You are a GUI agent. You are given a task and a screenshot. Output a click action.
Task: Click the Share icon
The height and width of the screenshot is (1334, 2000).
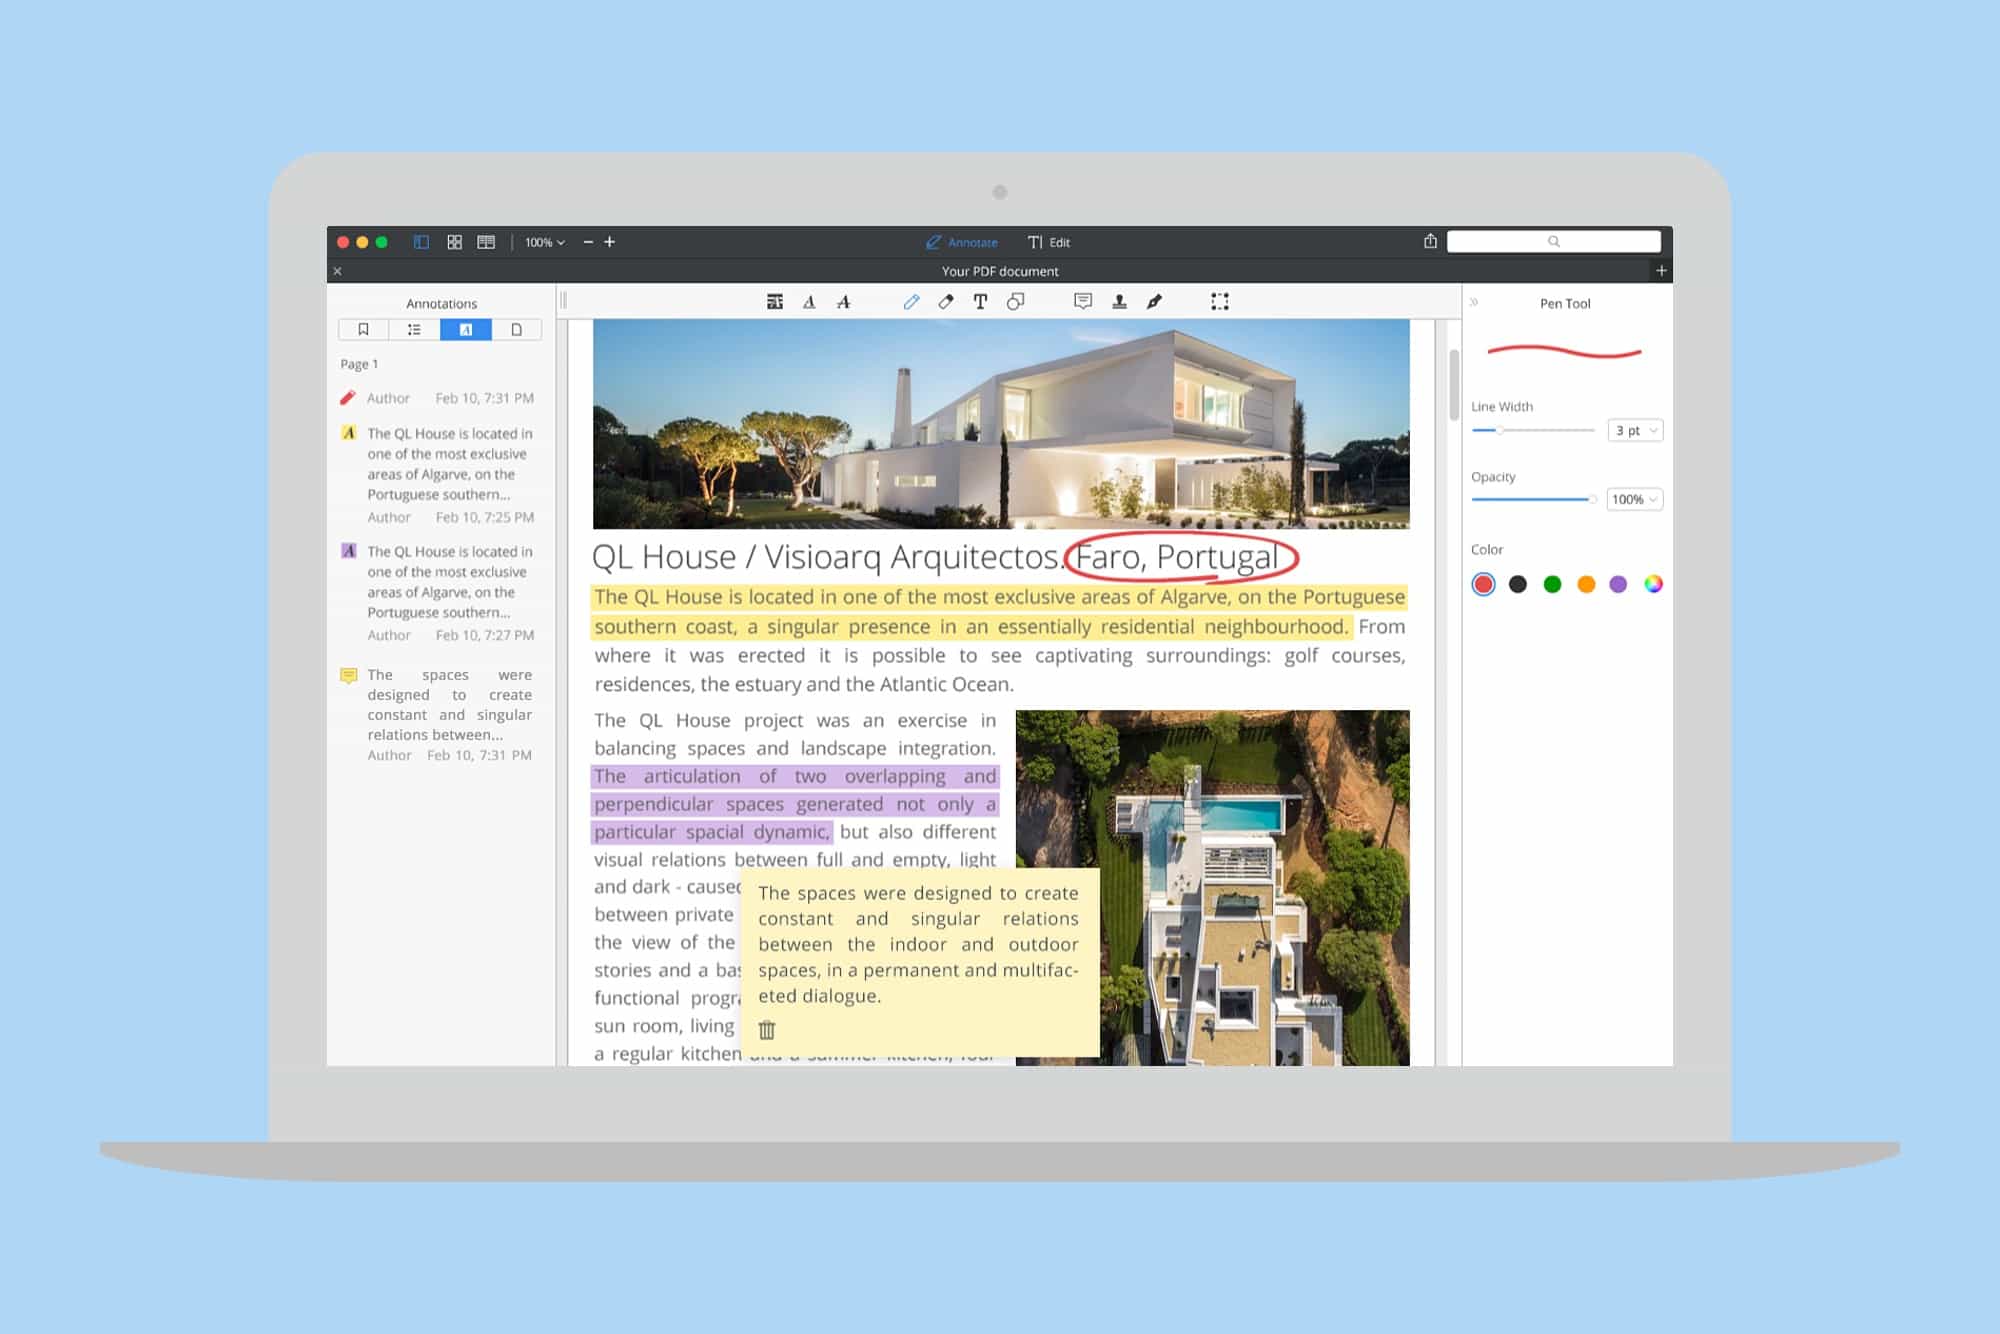click(x=1430, y=242)
